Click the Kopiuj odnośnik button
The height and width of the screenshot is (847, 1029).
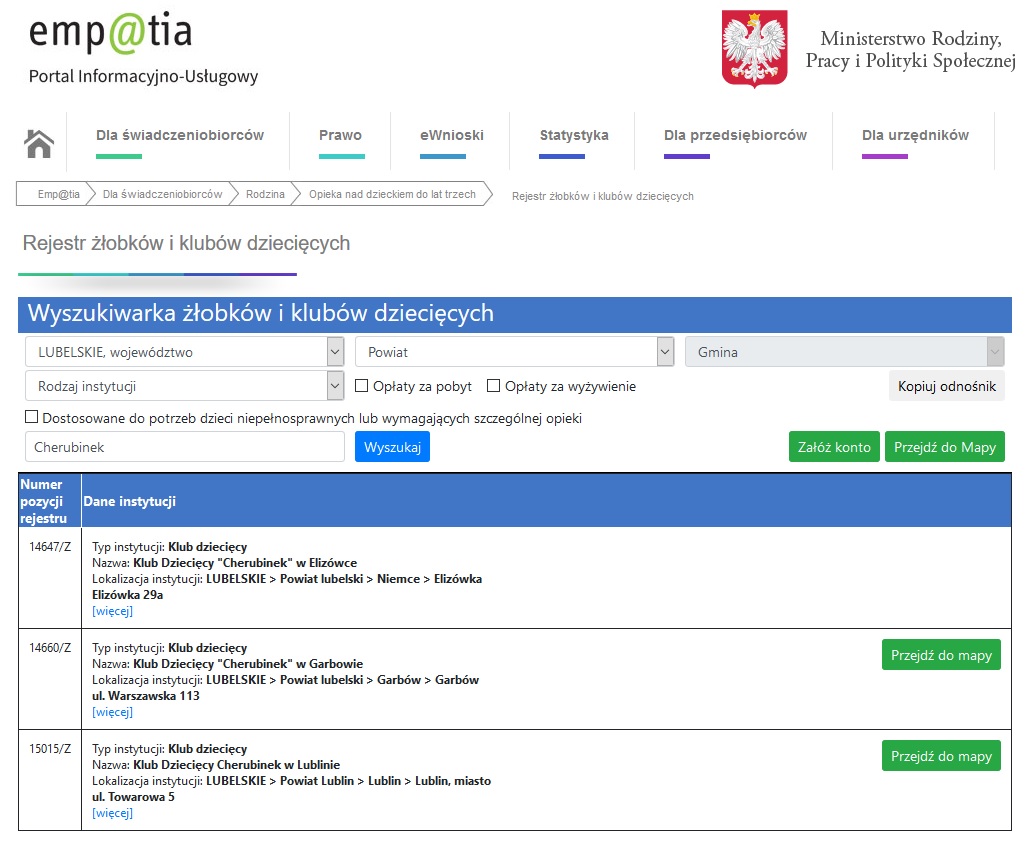tap(946, 386)
